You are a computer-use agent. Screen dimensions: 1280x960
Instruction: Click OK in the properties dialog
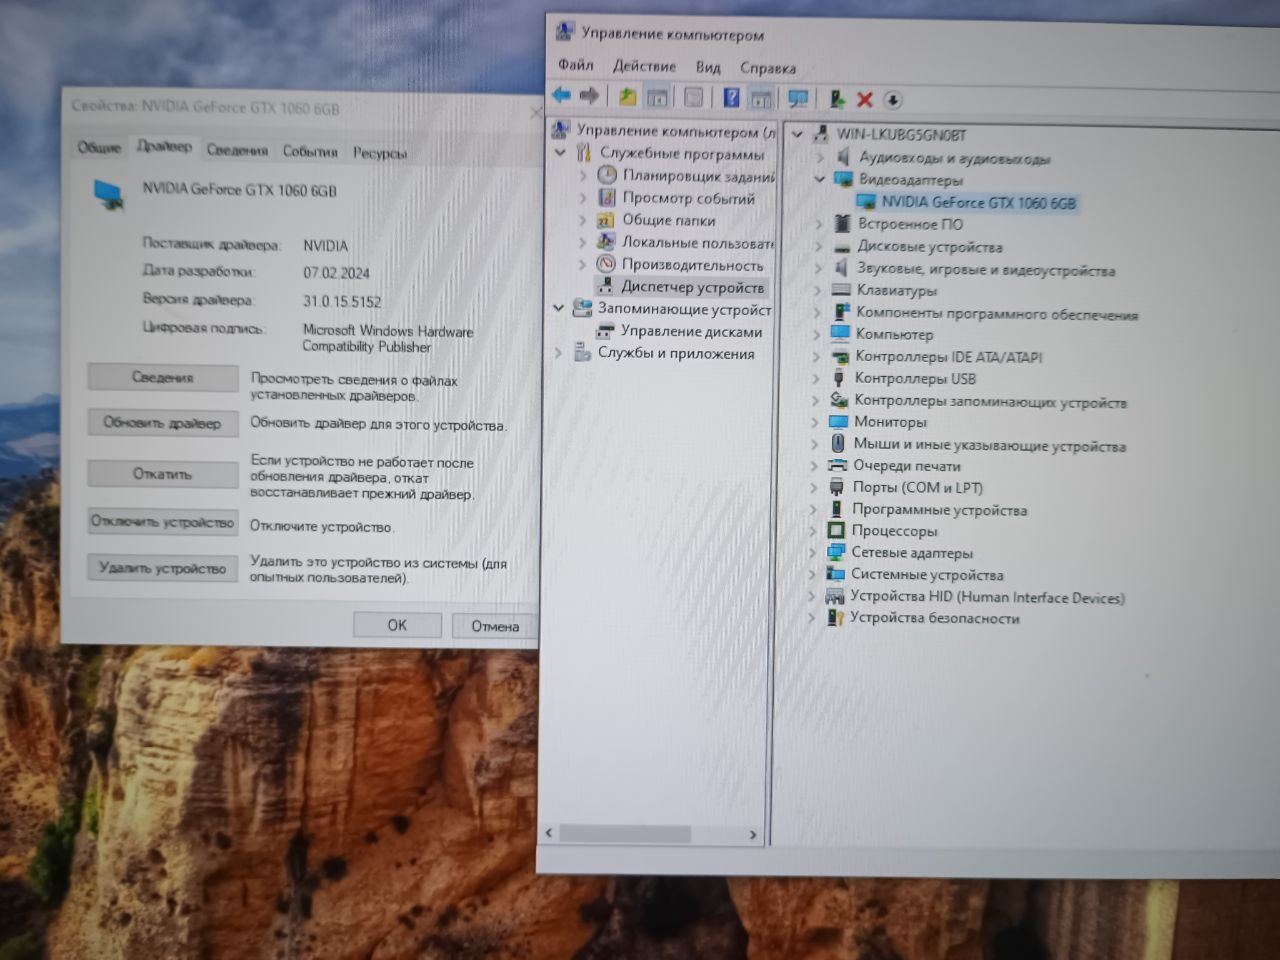click(x=397, y=625)
